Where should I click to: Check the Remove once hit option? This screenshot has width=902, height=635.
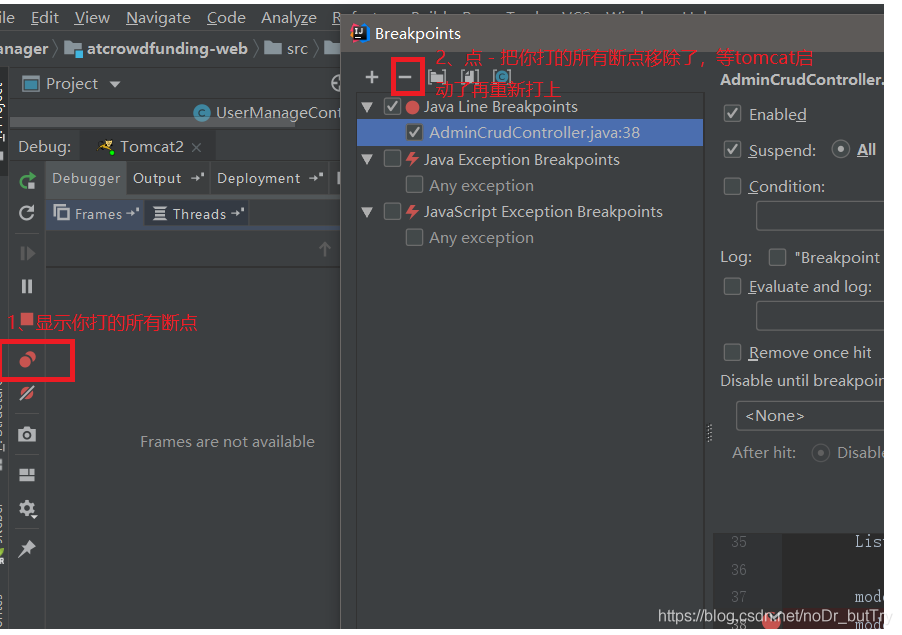tap(733, 352)
